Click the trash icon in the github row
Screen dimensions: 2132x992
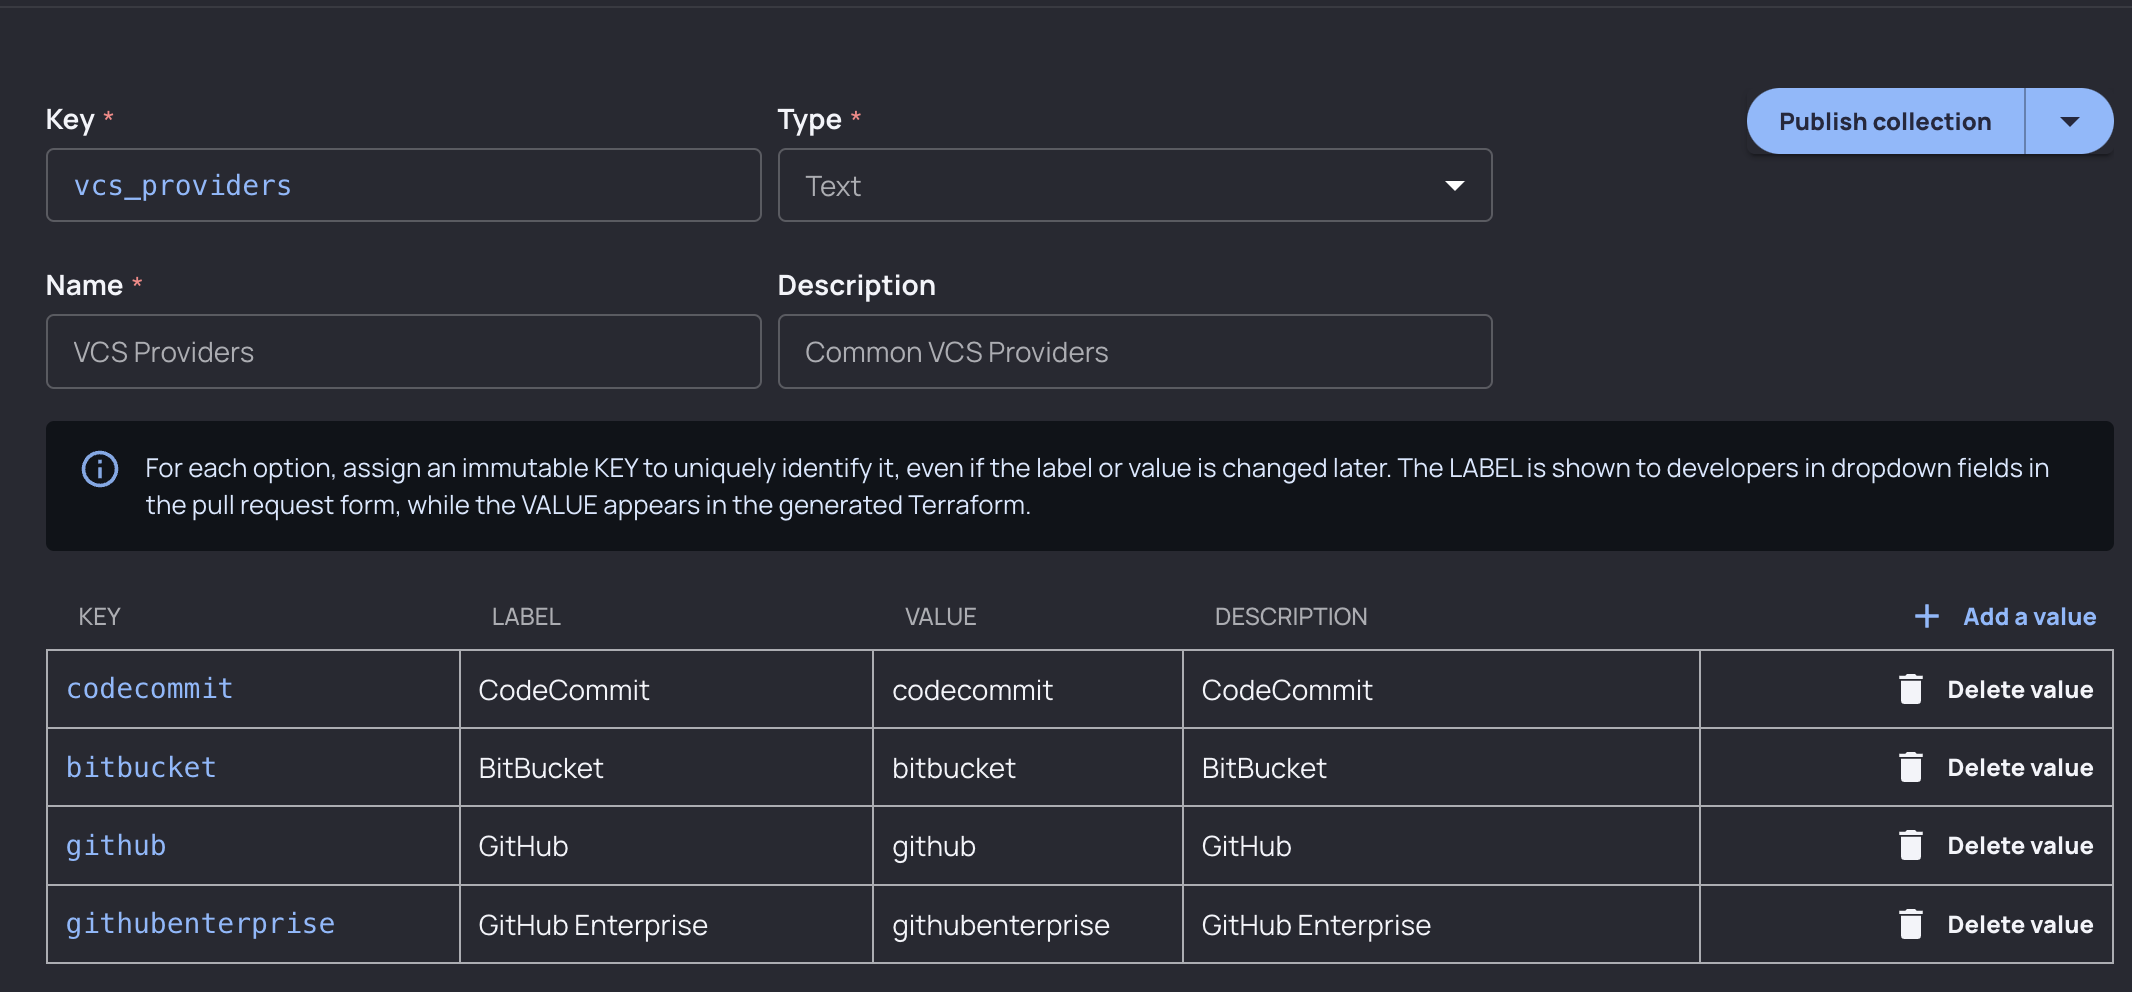click(x=1910, y=845)
